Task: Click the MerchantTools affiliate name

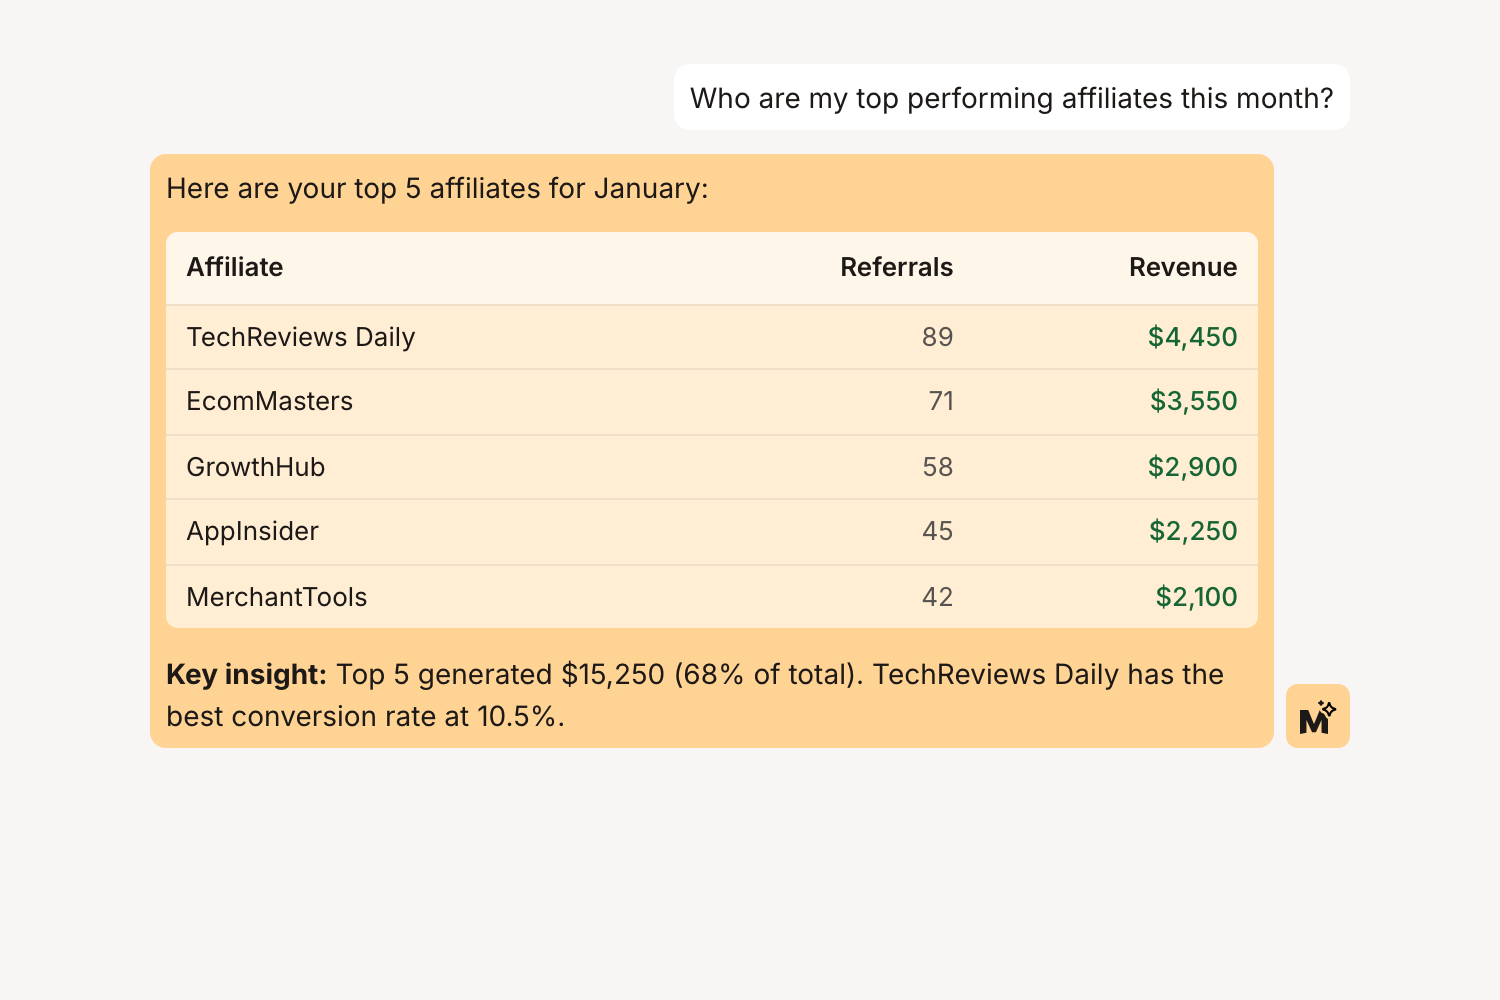Action: (277, 596)
